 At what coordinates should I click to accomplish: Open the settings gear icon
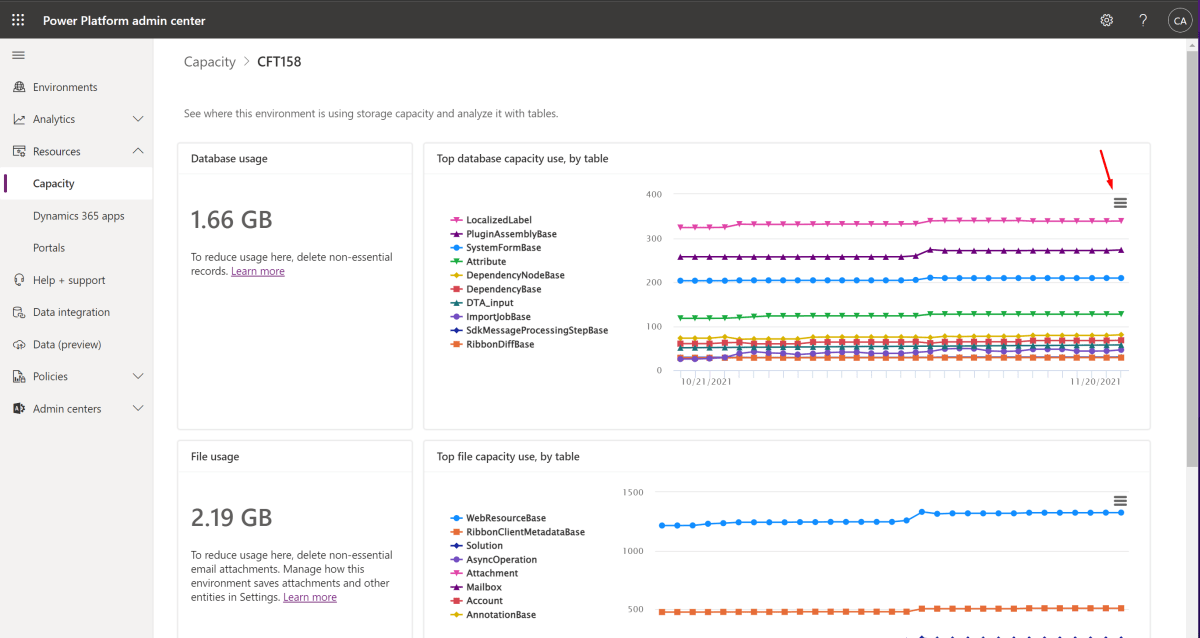point(1107,20)
